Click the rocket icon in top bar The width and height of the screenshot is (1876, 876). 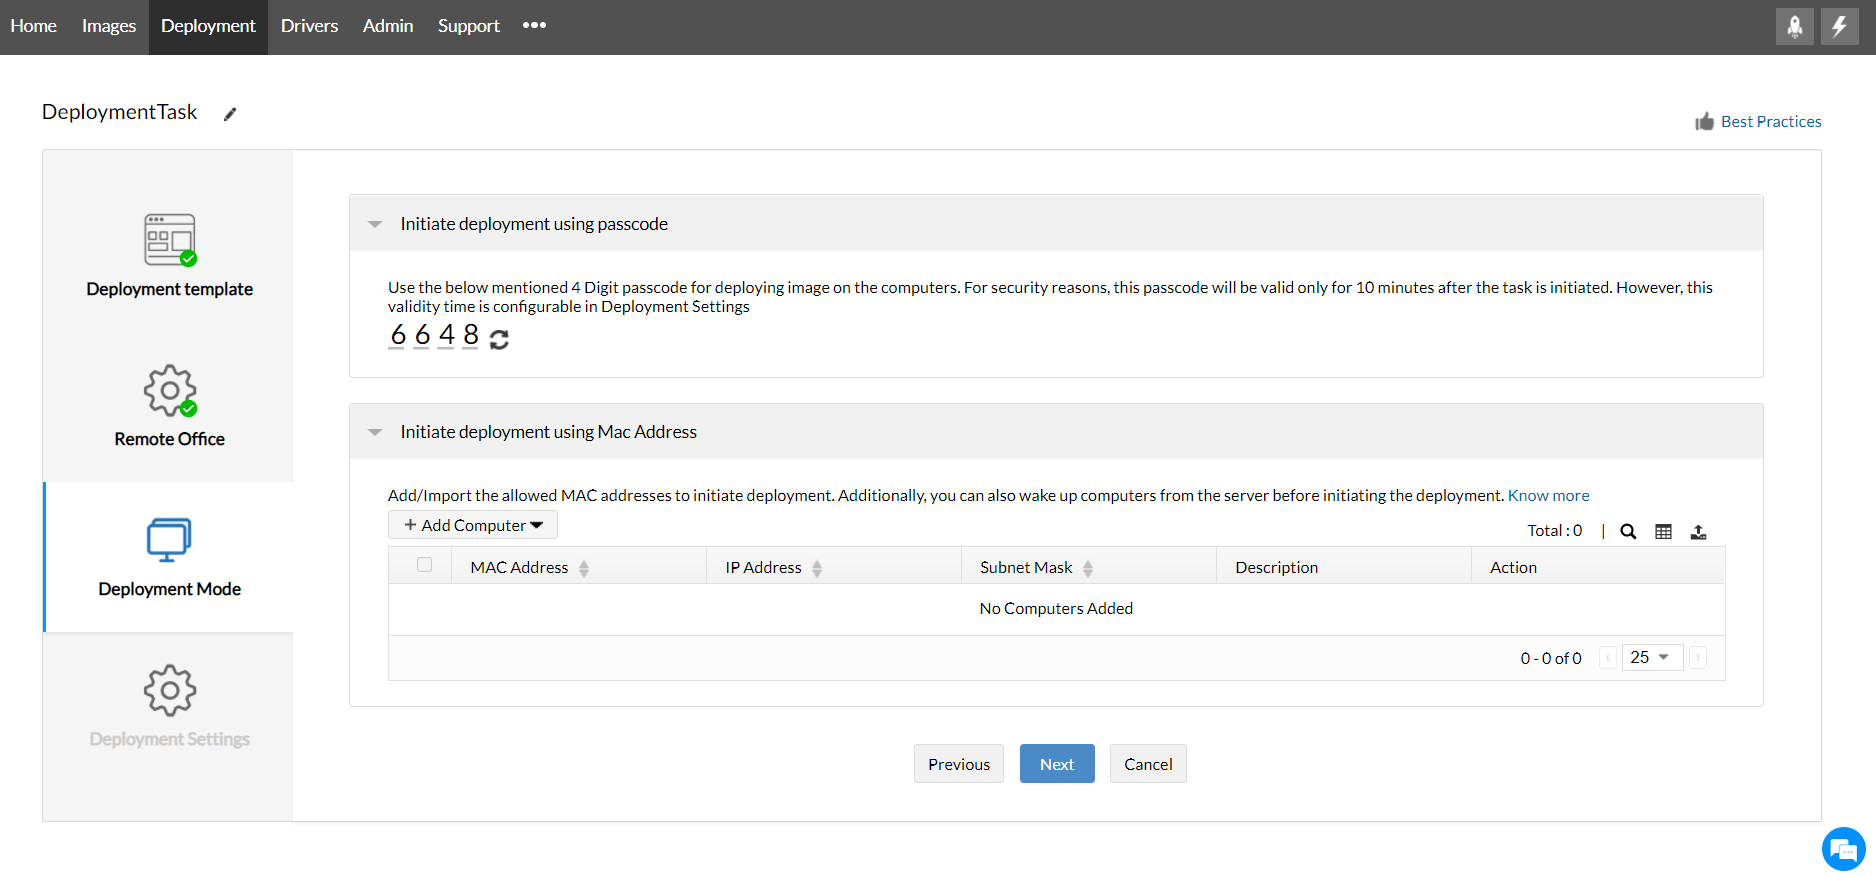coord(1794,27)
